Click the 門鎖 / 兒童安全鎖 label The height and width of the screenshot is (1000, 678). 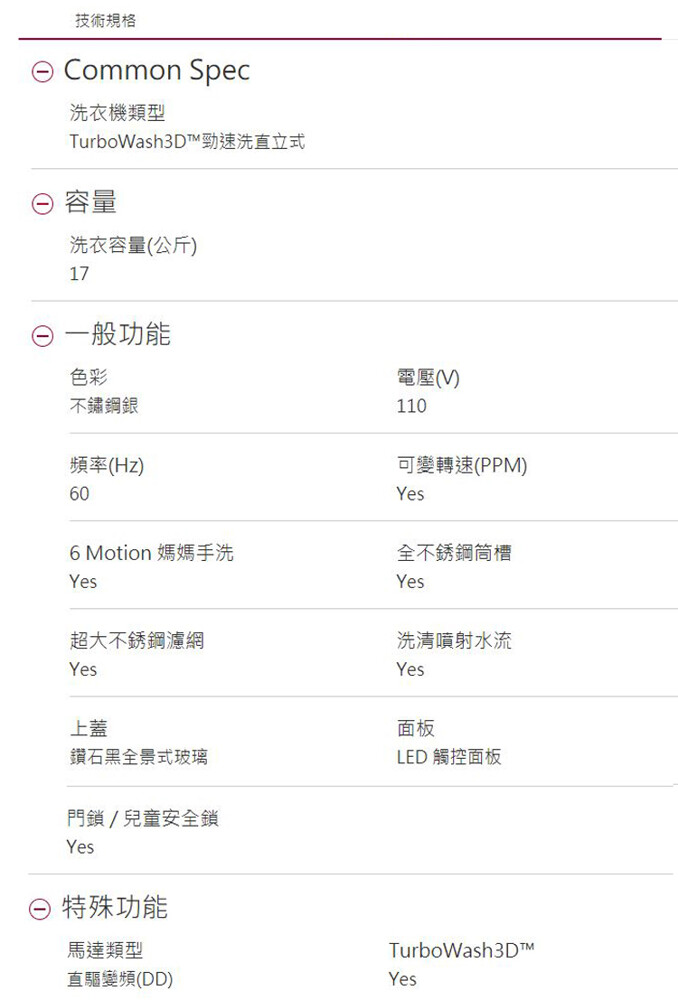(x=143, y=818)
